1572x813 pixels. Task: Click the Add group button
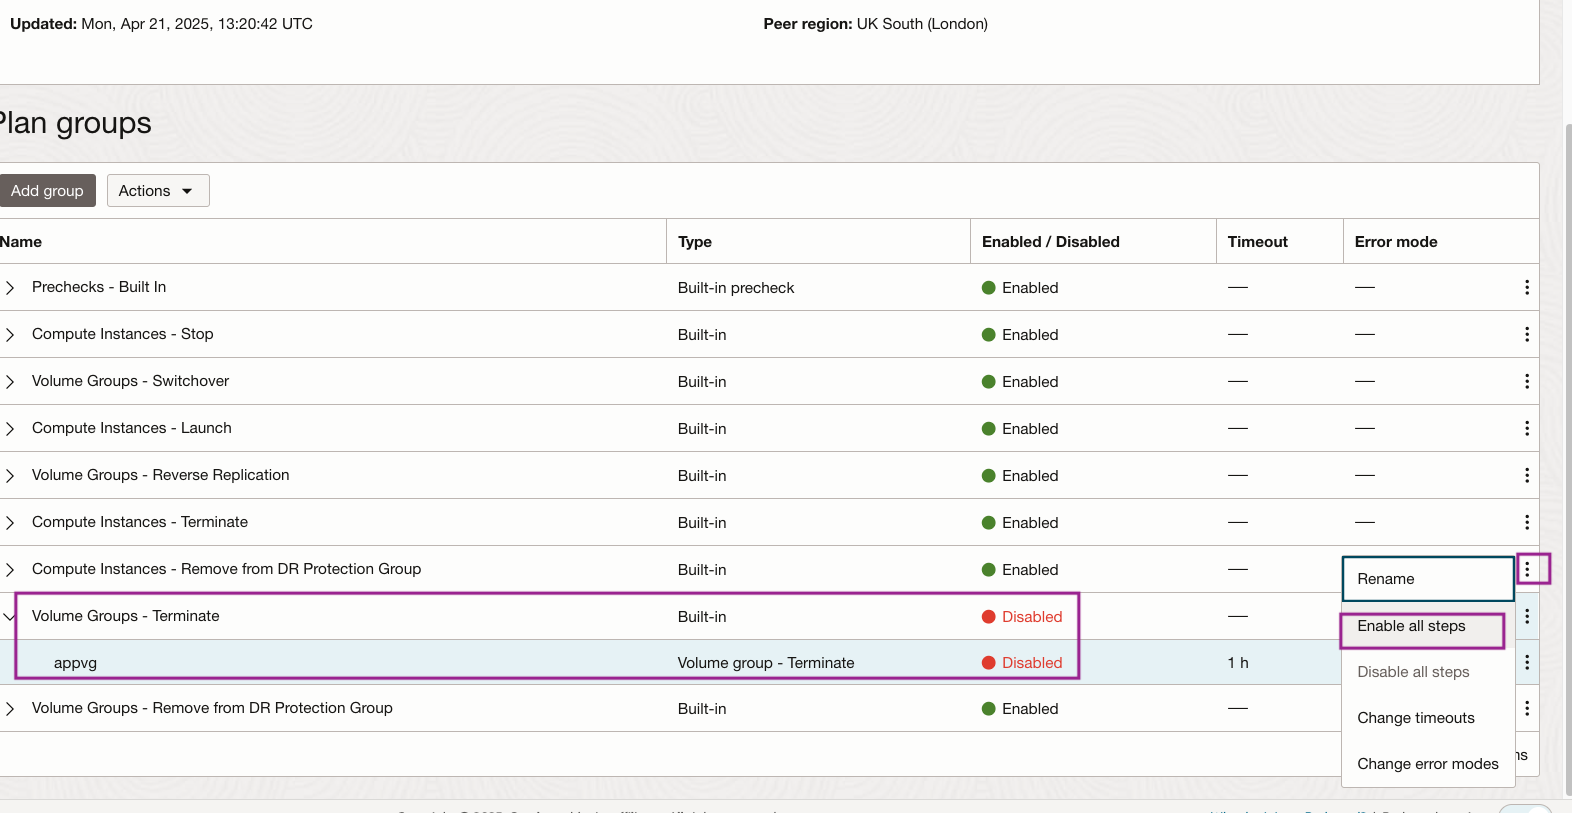[48, 191]
